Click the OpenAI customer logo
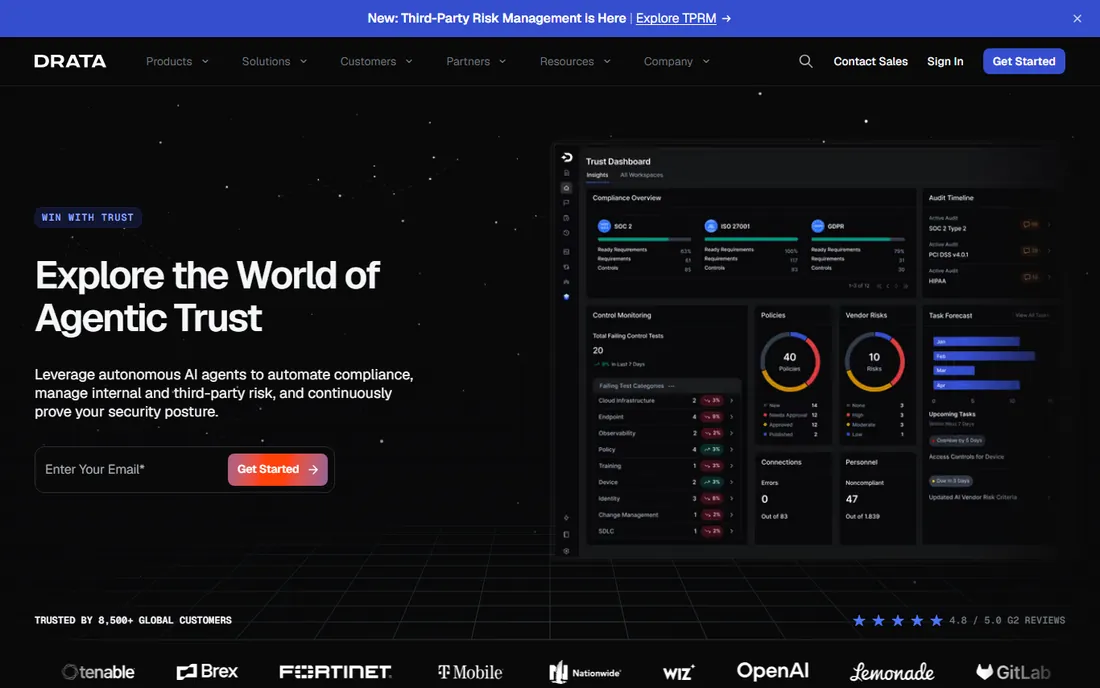This screenshot has height=688, width=1100. coord(772,671)
